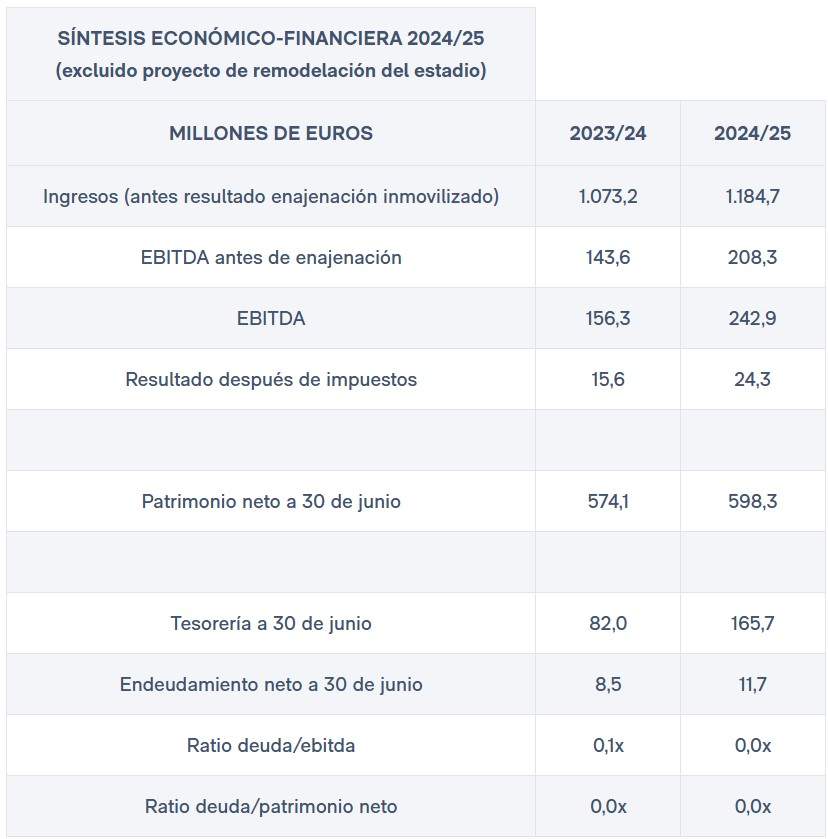Click Ratio deuda/patrimonio neto label
The image size is (828, 839).
(x=271, y=806)
